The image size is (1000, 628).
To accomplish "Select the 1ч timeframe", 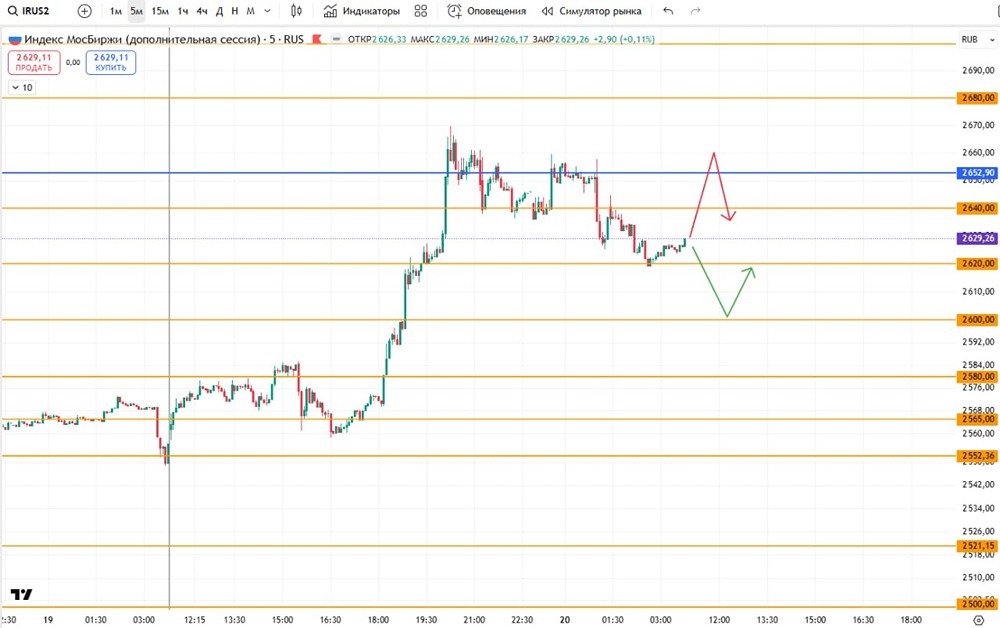I will coord(183,11).
